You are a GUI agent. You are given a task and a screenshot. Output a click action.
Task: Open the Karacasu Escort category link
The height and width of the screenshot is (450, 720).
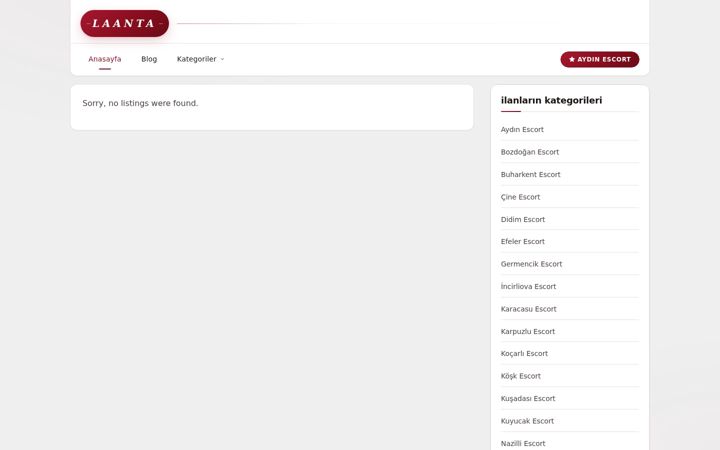(529, 309)
